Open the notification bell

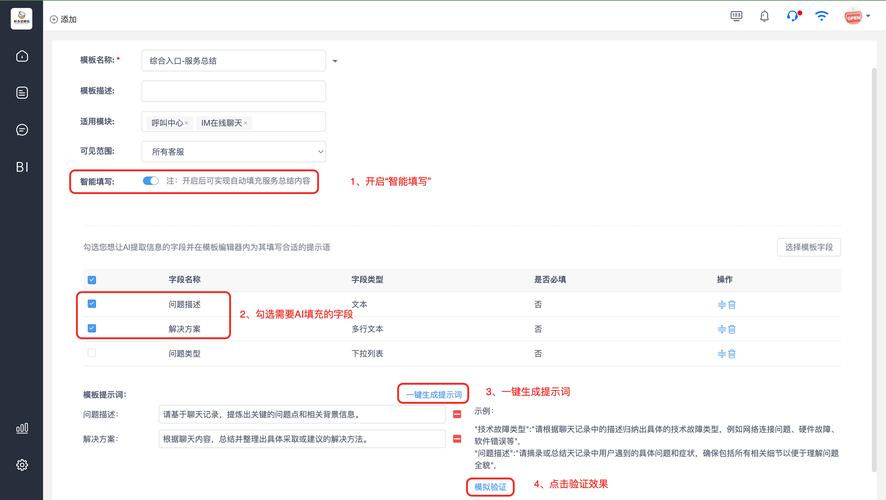[765, 16]
